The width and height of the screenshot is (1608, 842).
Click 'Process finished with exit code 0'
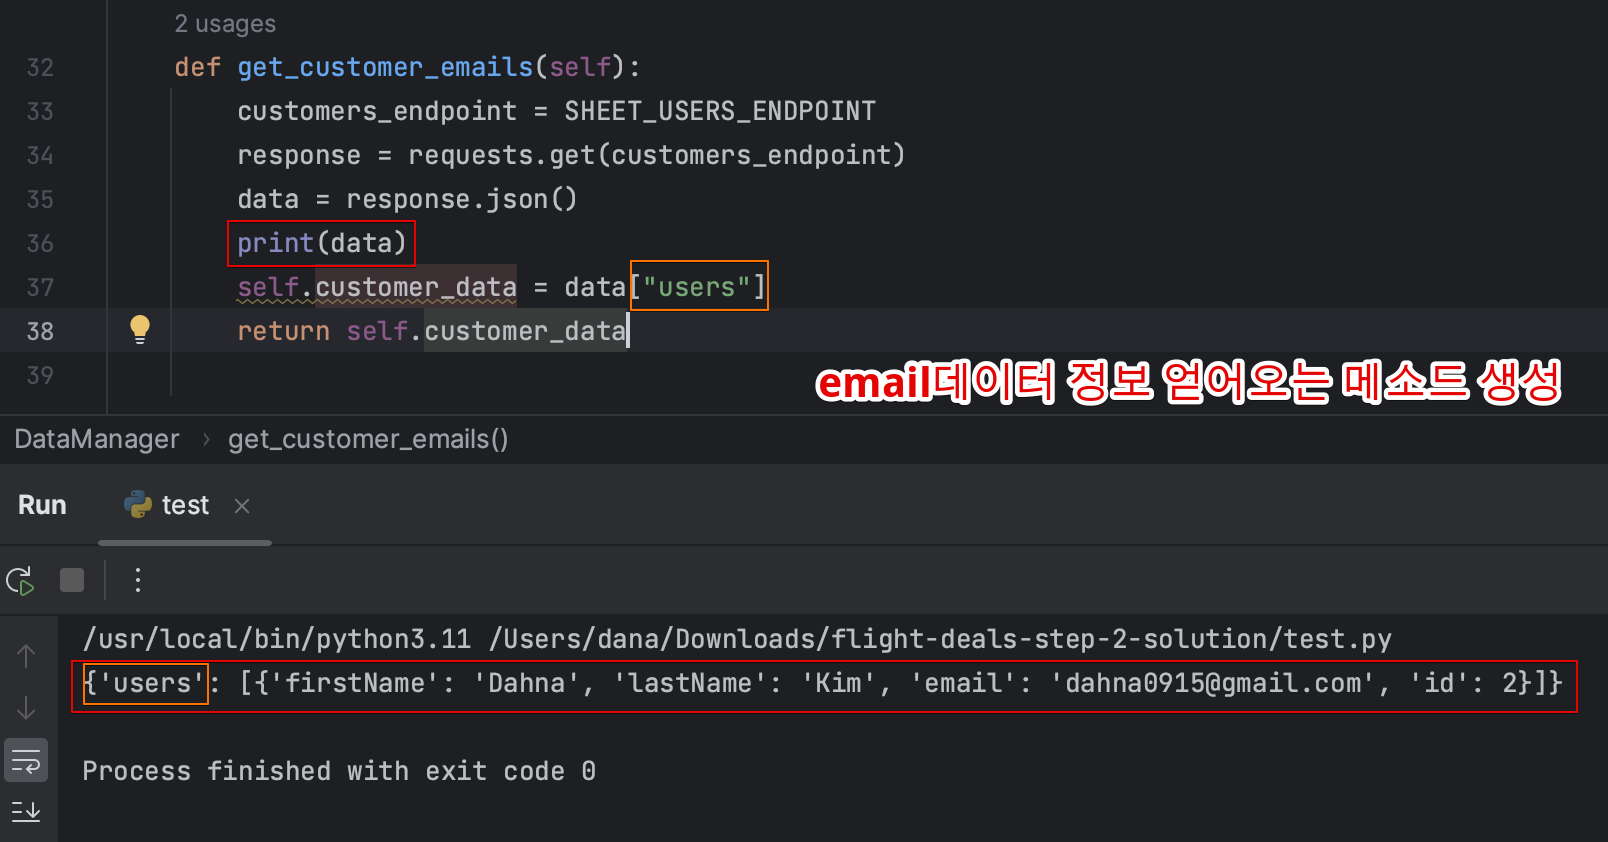click(x=339, y=771)
